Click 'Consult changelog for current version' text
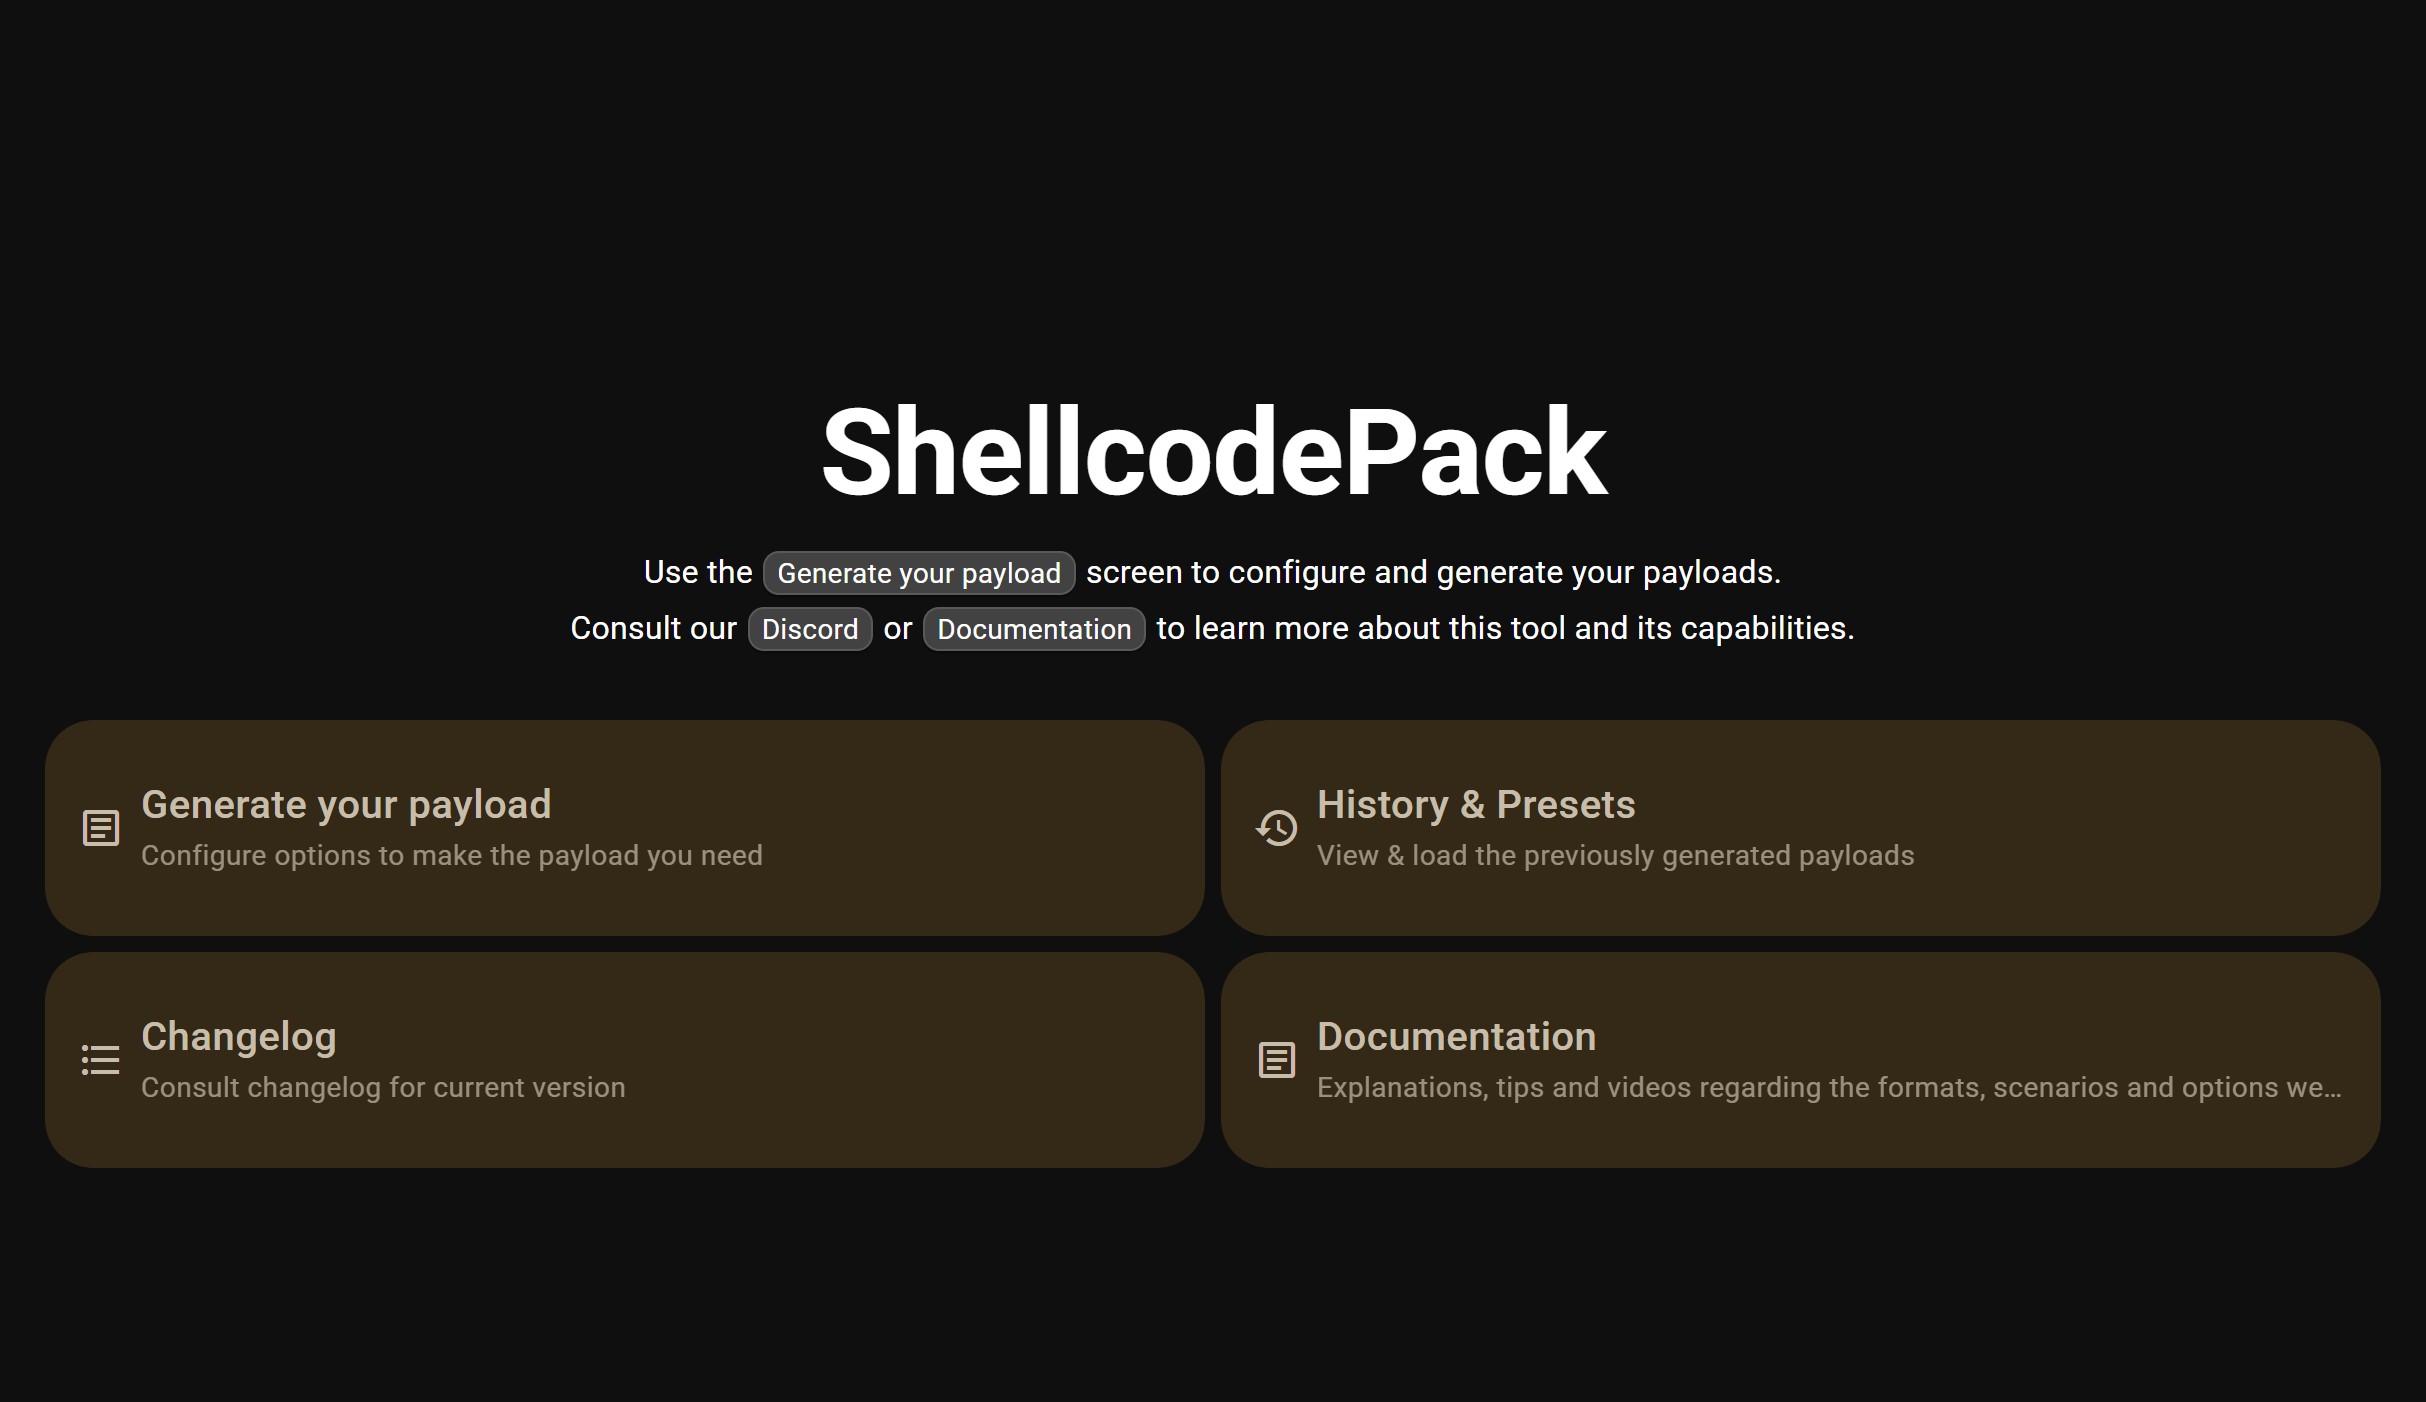 383,1088
